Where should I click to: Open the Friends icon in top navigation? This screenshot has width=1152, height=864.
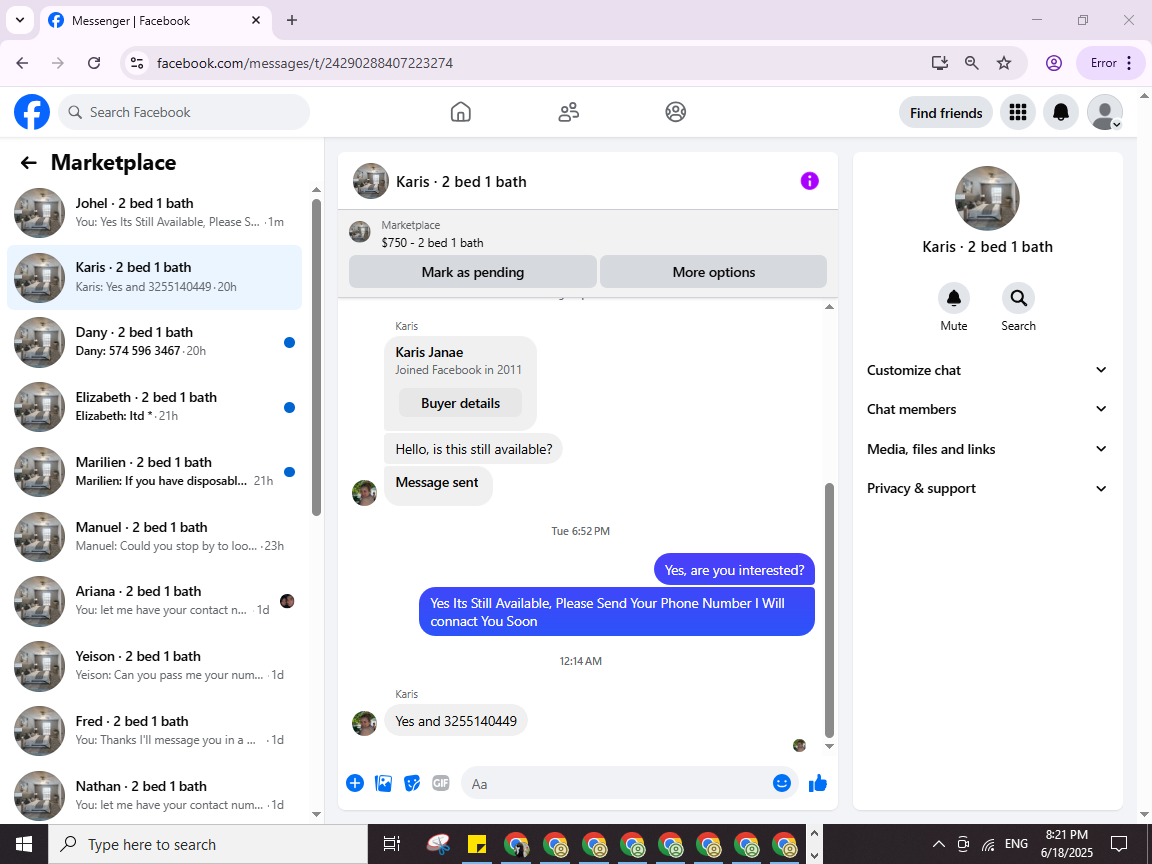569,112
